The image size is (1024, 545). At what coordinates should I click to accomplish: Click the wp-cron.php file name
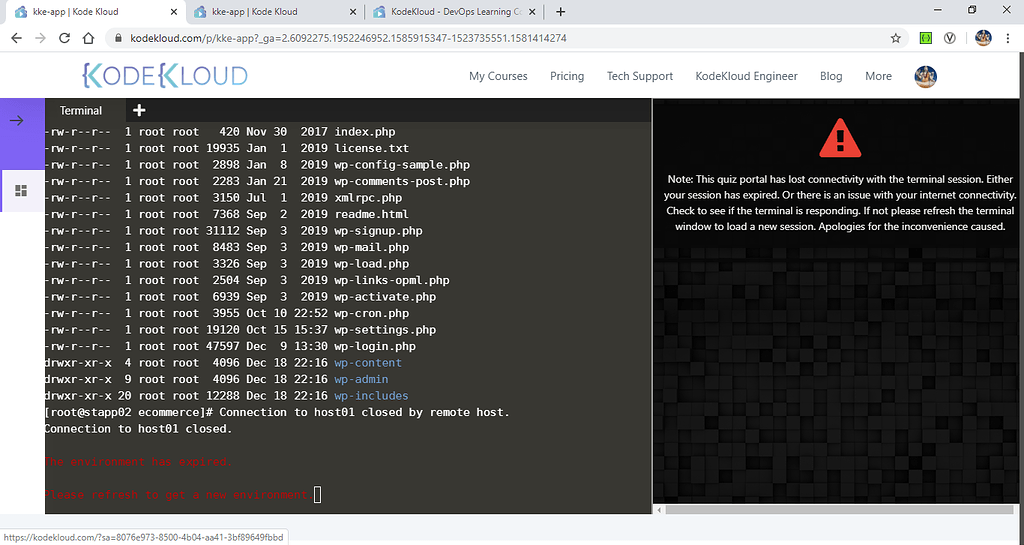click(x=372, y=313)
